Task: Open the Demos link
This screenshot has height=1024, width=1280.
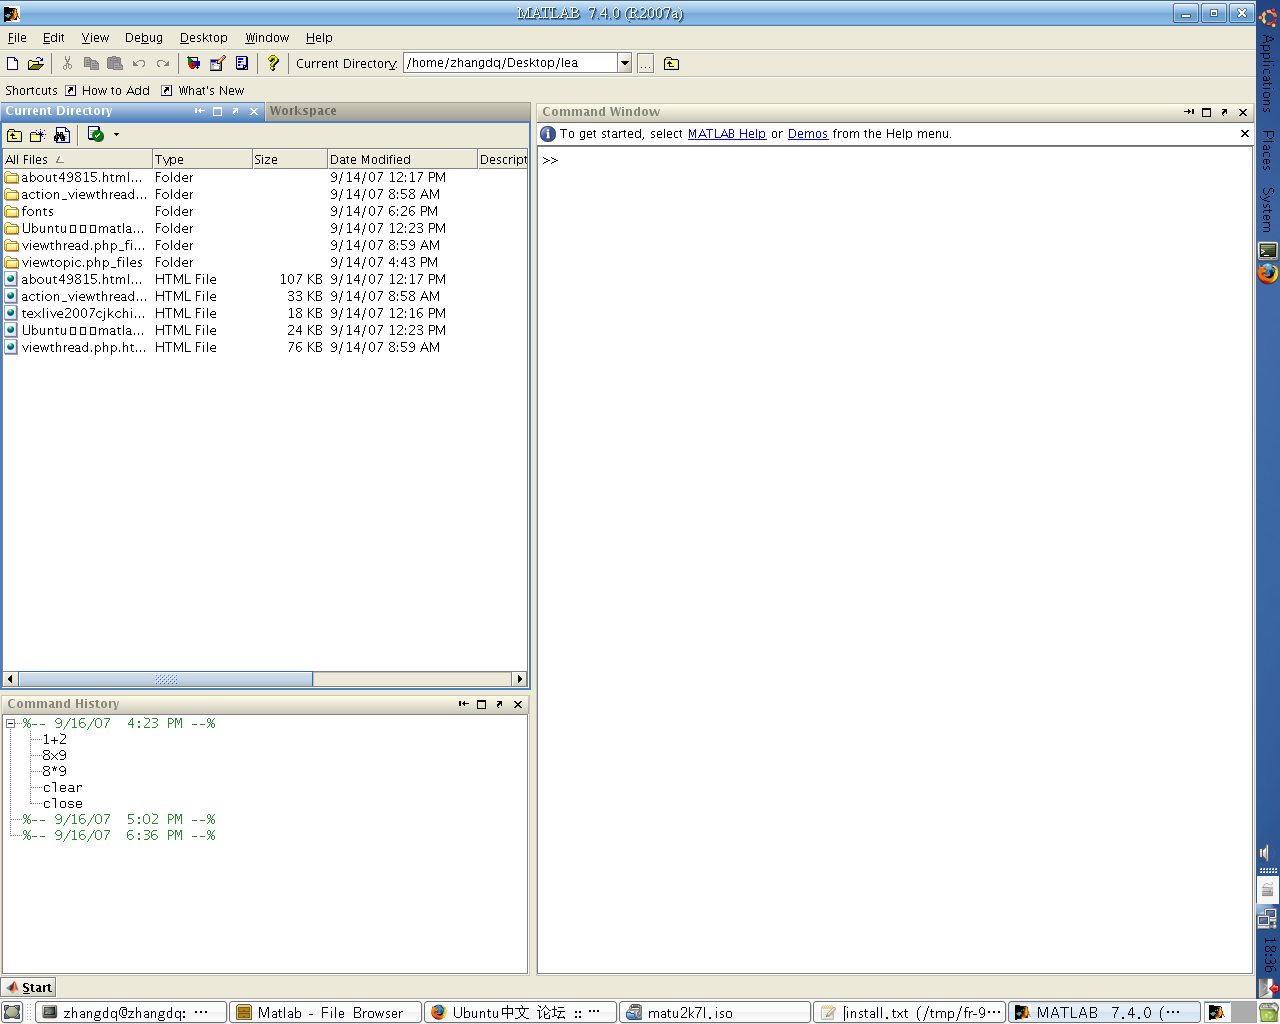Action: [x=808, y=134]
